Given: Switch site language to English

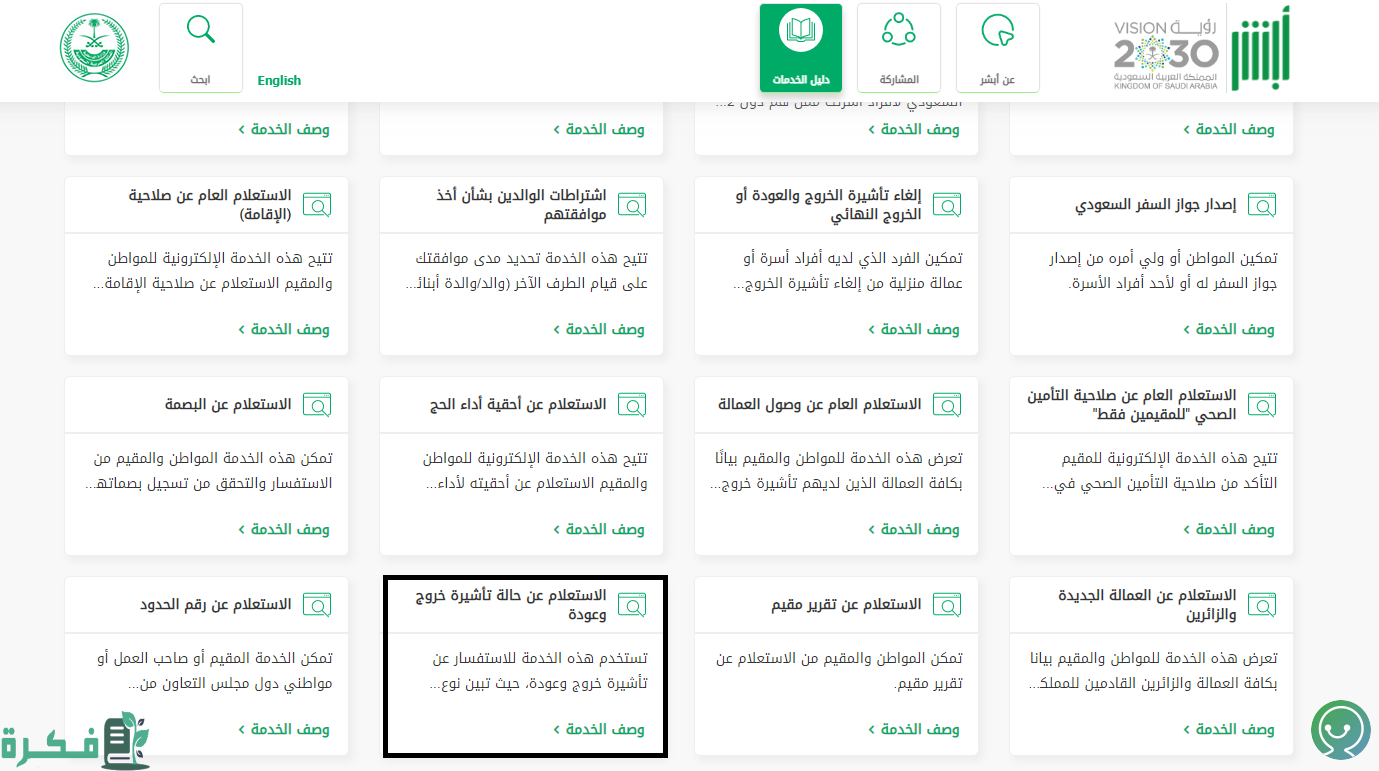Looking at the screenshot, I should pyautogui.click(x=279, y=81).
